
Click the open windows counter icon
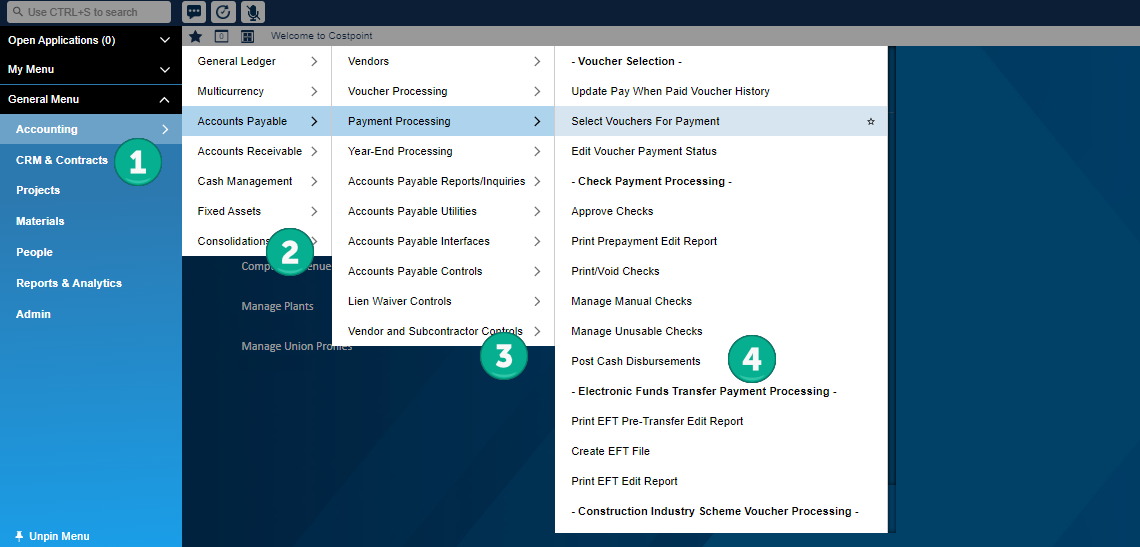(221, 36)
